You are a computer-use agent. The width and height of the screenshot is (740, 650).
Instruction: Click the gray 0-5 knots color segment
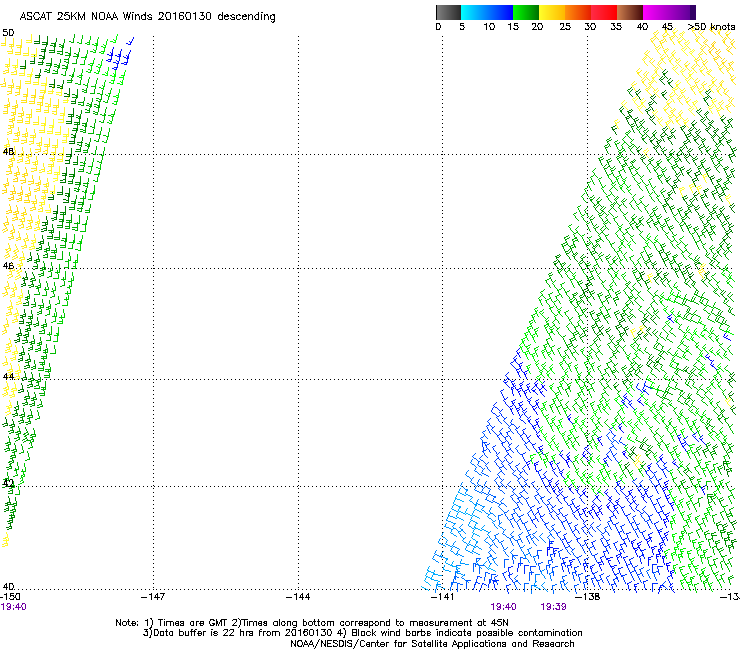click(x=448, y=12)
